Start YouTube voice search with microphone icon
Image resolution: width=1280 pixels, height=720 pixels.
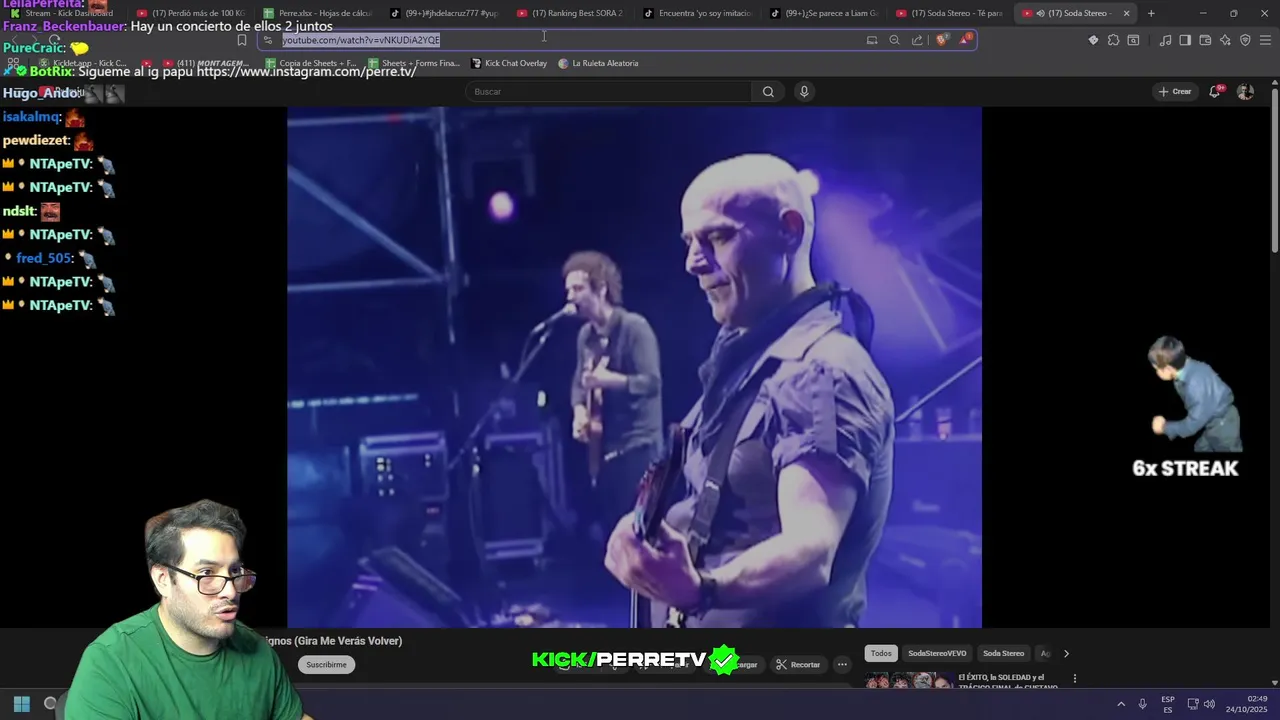click(x=804, y=92)
